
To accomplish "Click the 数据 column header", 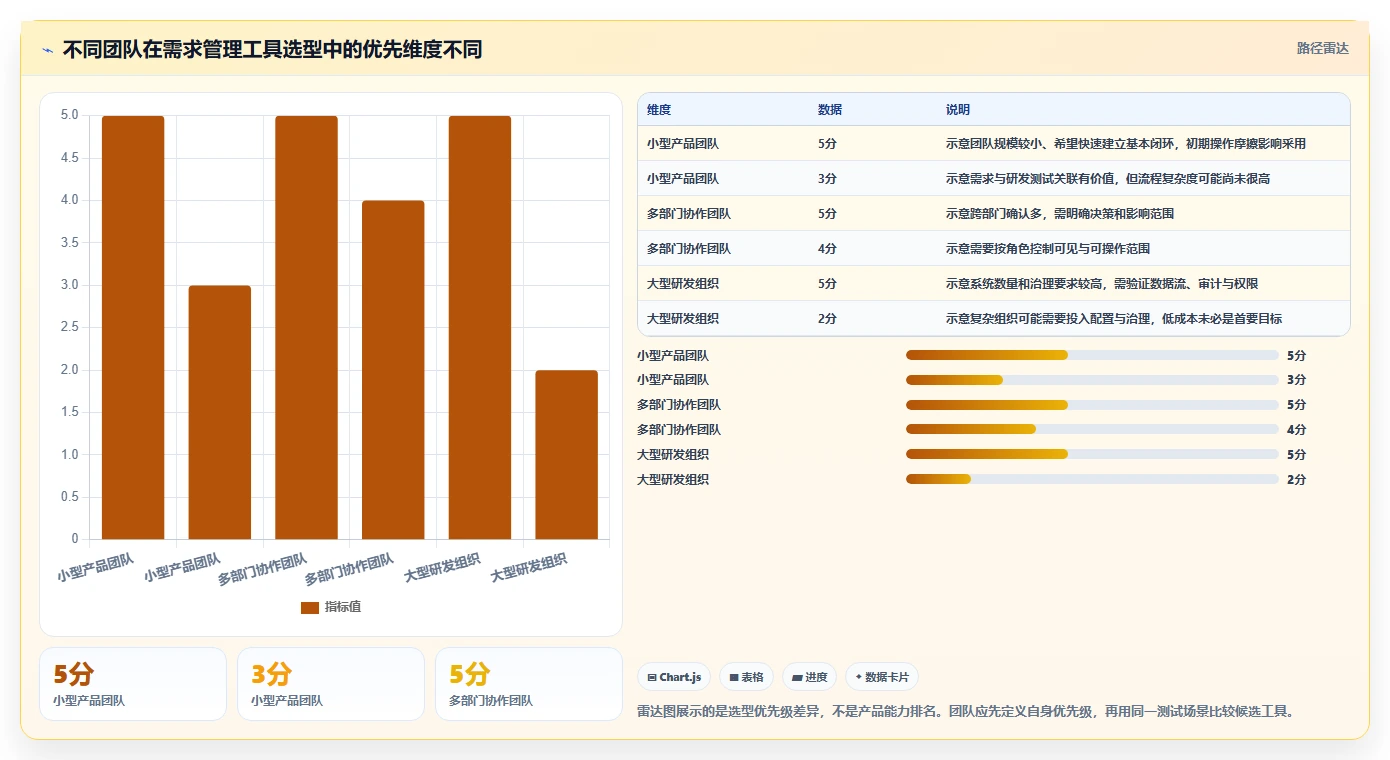I will coord(830,110).
